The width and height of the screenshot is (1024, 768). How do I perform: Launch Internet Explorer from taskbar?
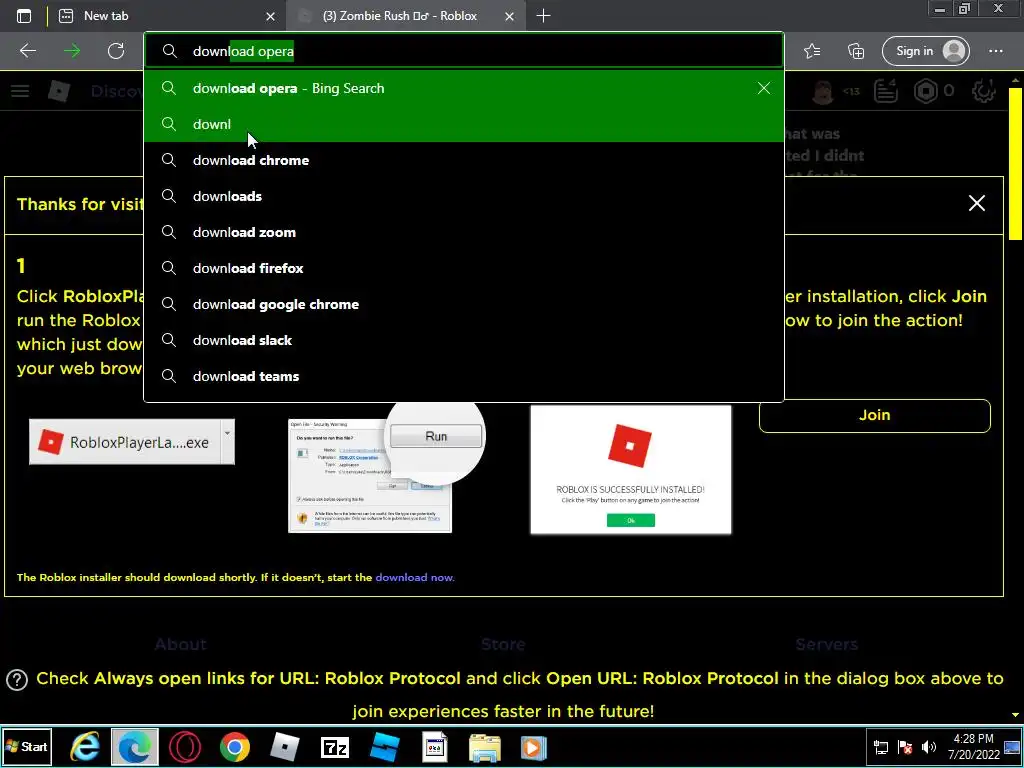click(x=85, y=747)
